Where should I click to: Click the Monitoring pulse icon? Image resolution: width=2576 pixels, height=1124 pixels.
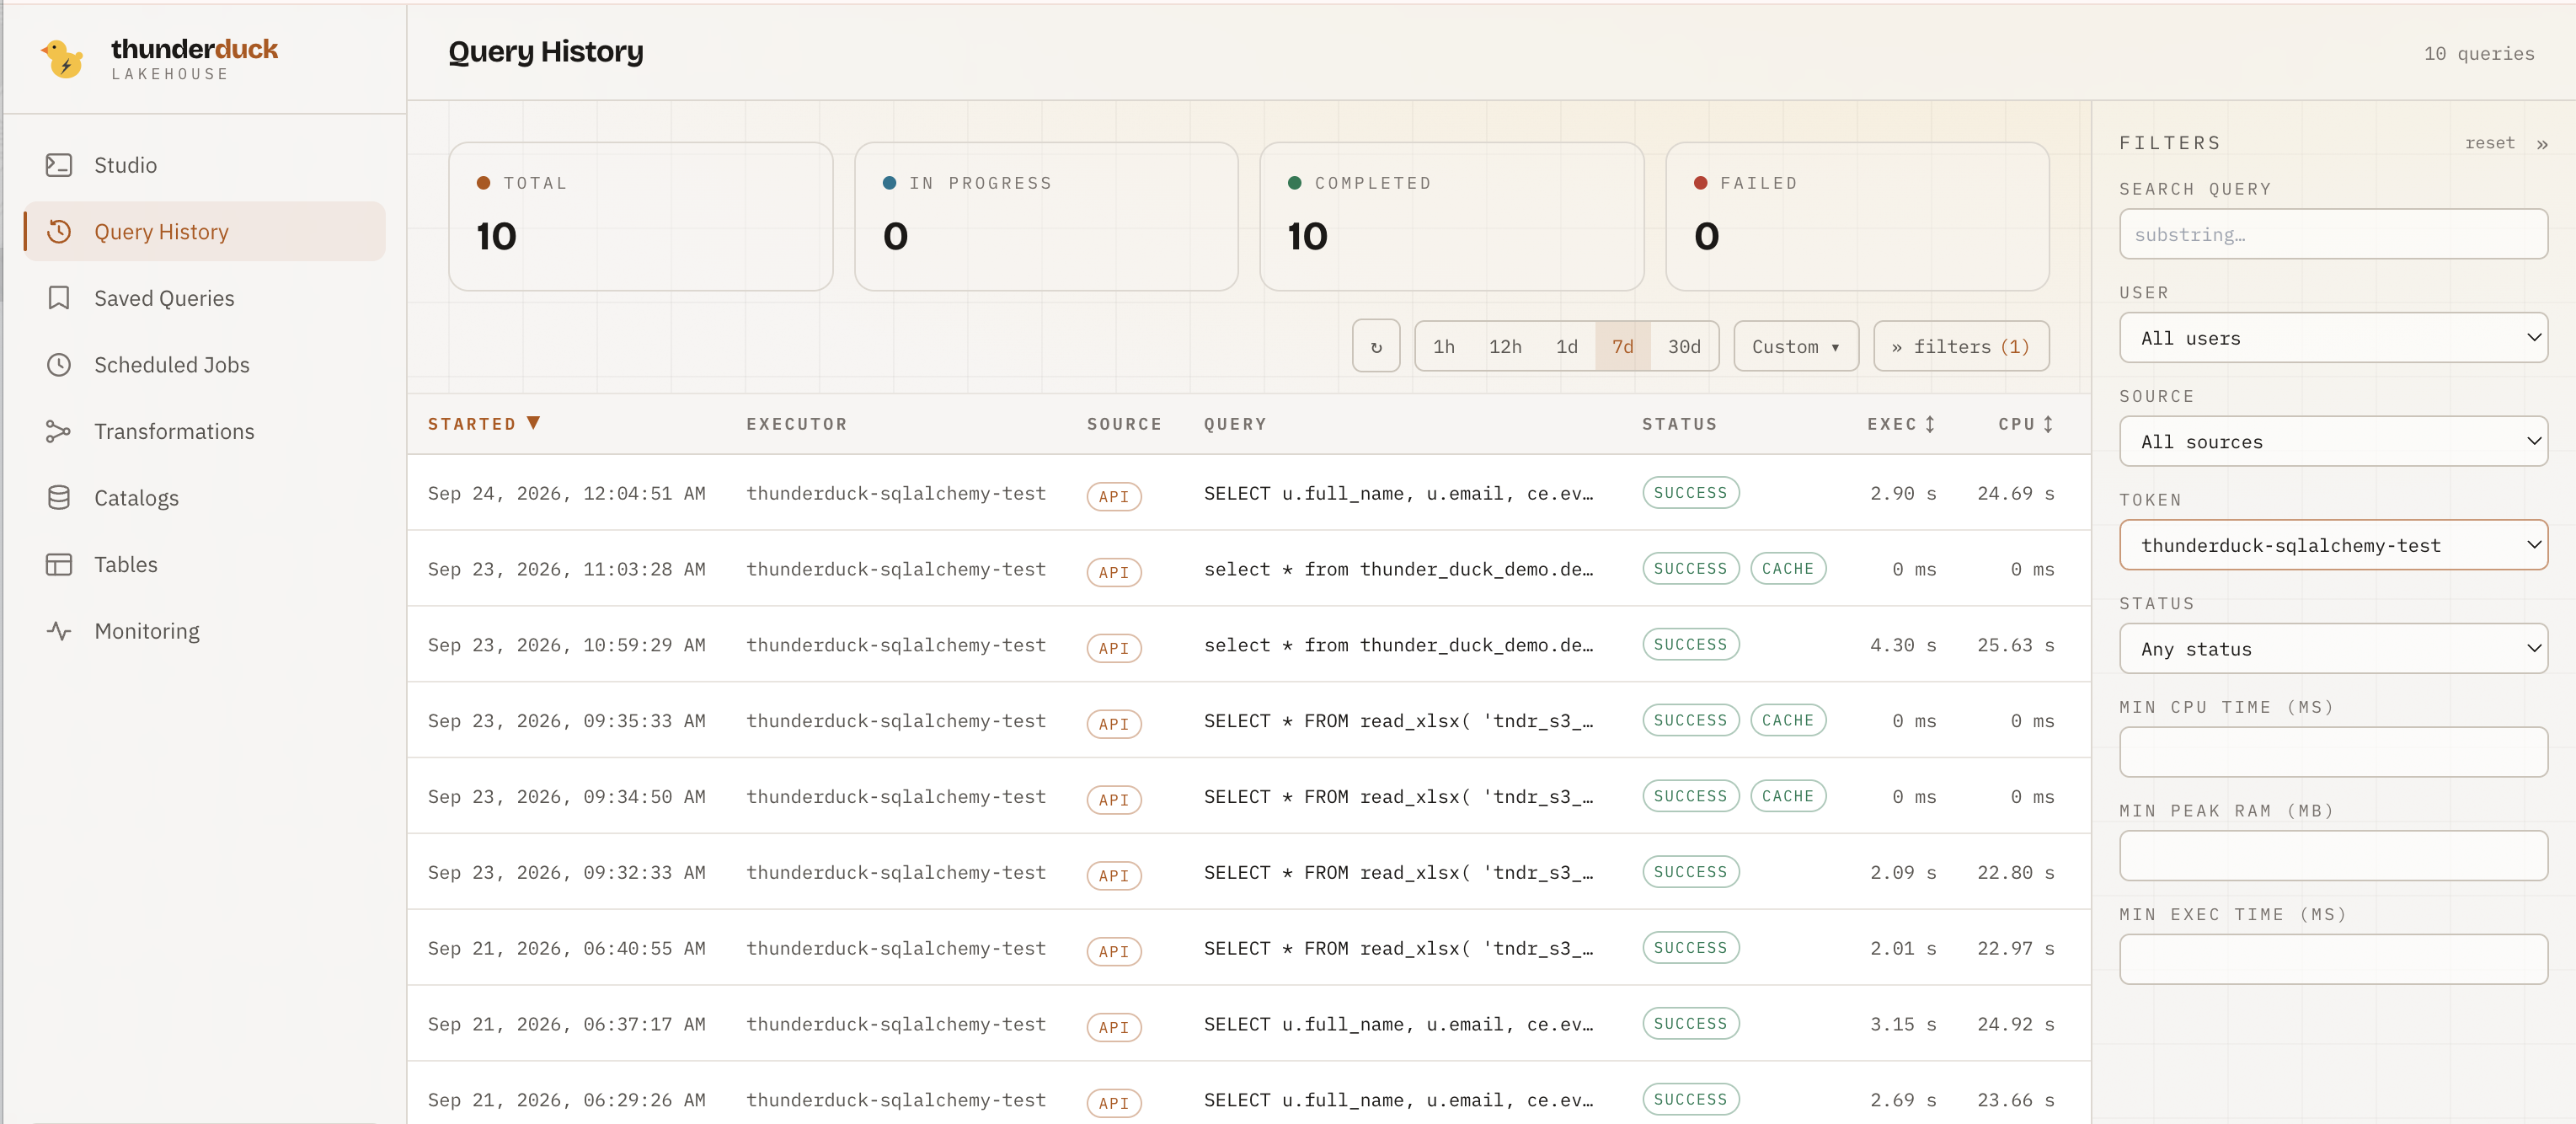coord(59,631)
